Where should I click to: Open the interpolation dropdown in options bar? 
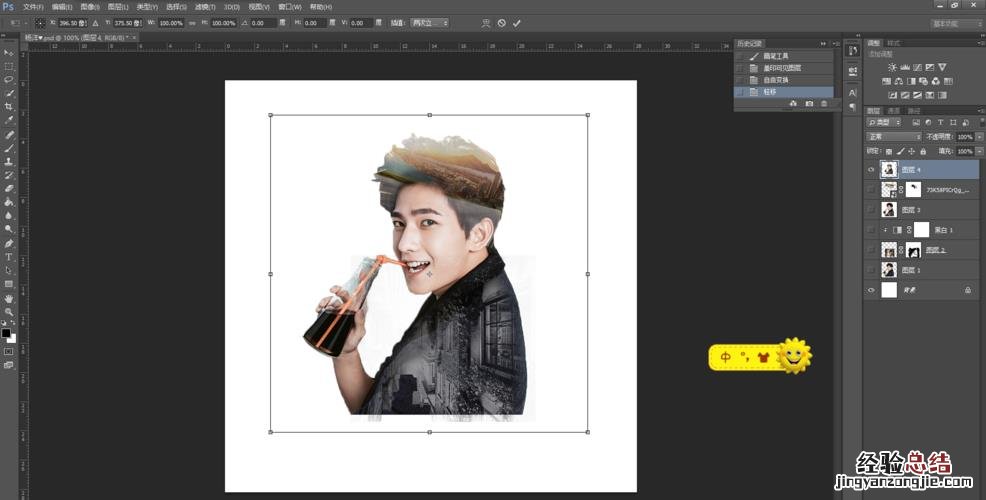430,22
